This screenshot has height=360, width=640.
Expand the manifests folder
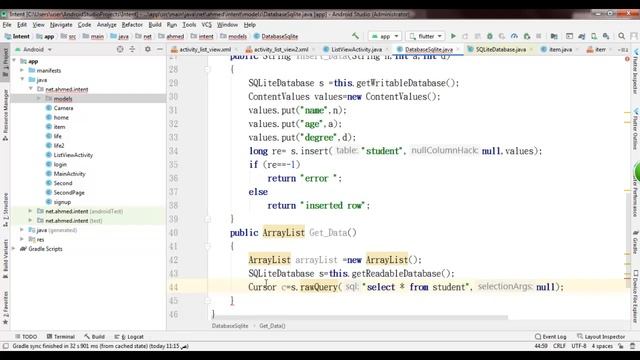(22, 70)
